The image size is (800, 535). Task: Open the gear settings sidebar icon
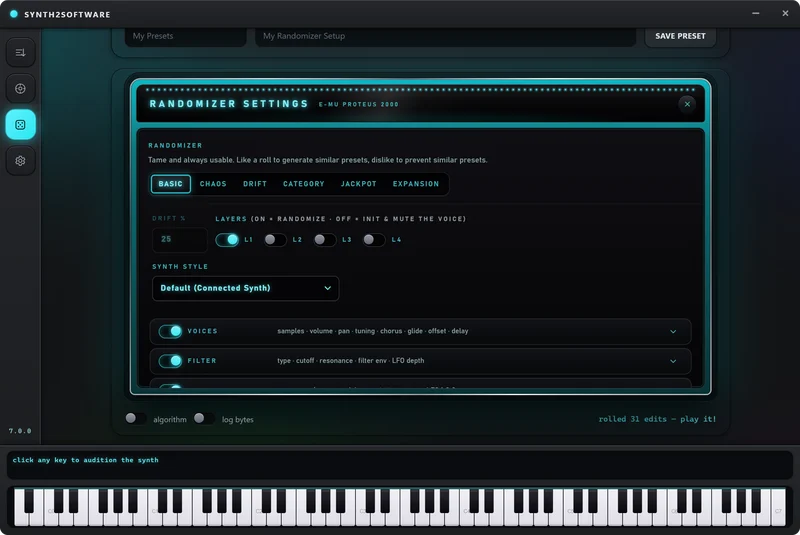point(20,161)
